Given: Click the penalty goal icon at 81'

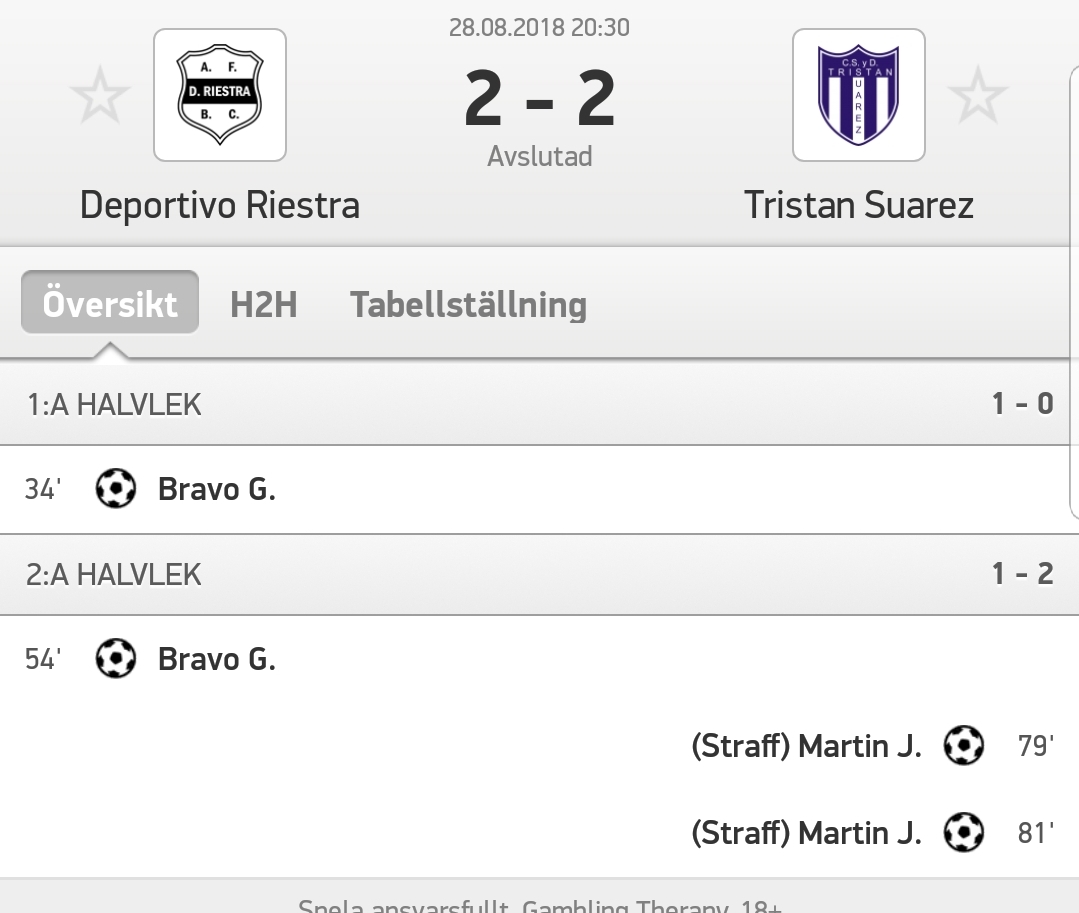Looking at the screenshot, I should [x=963, y=833].
